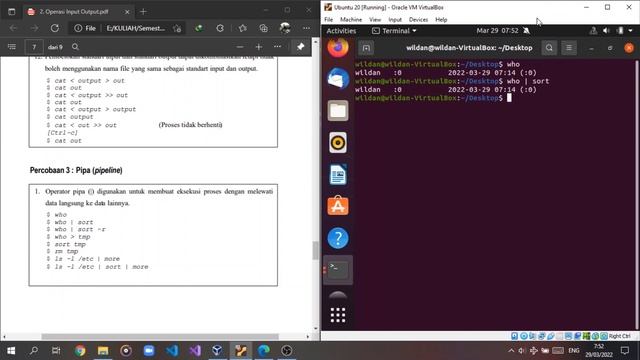Image resolution: width=640 pixels, height=360 pixels.
Task: Open browser Favorites list icon
Action: [x=242, y=28]
